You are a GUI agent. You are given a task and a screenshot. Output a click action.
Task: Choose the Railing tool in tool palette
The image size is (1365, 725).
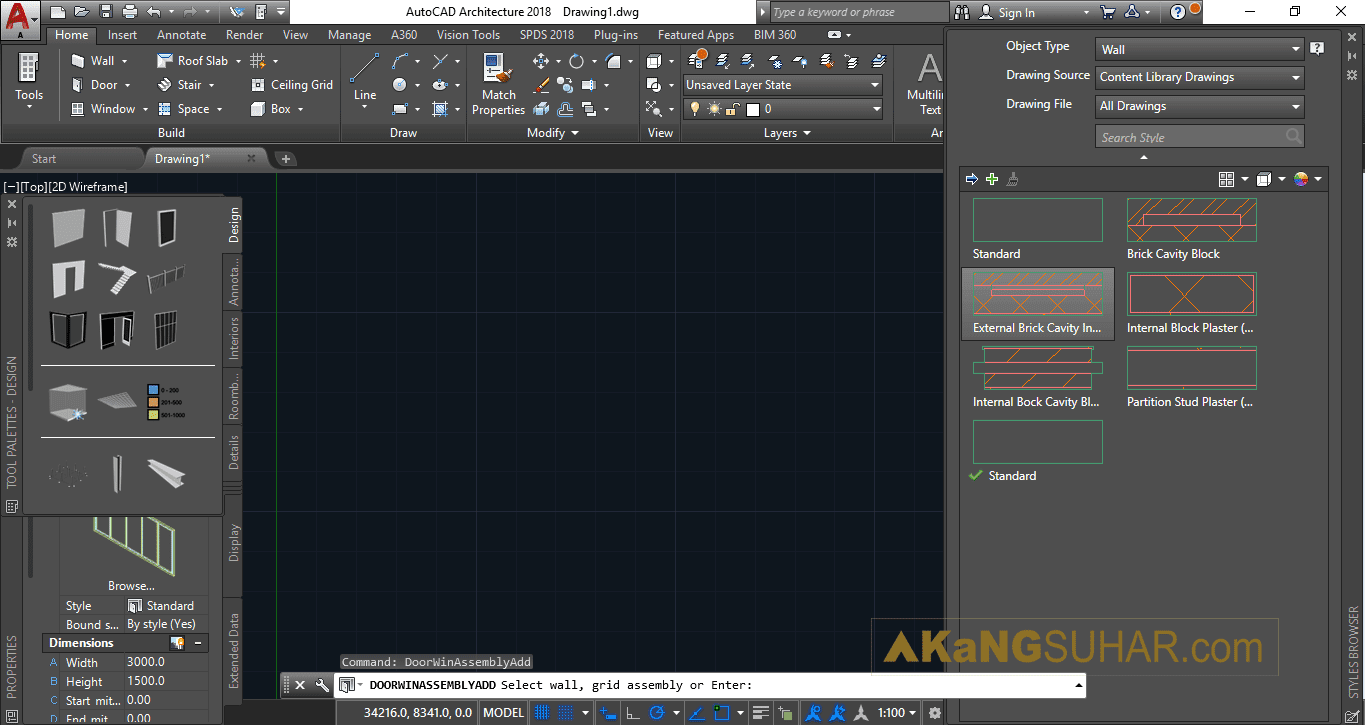(166, 279)
